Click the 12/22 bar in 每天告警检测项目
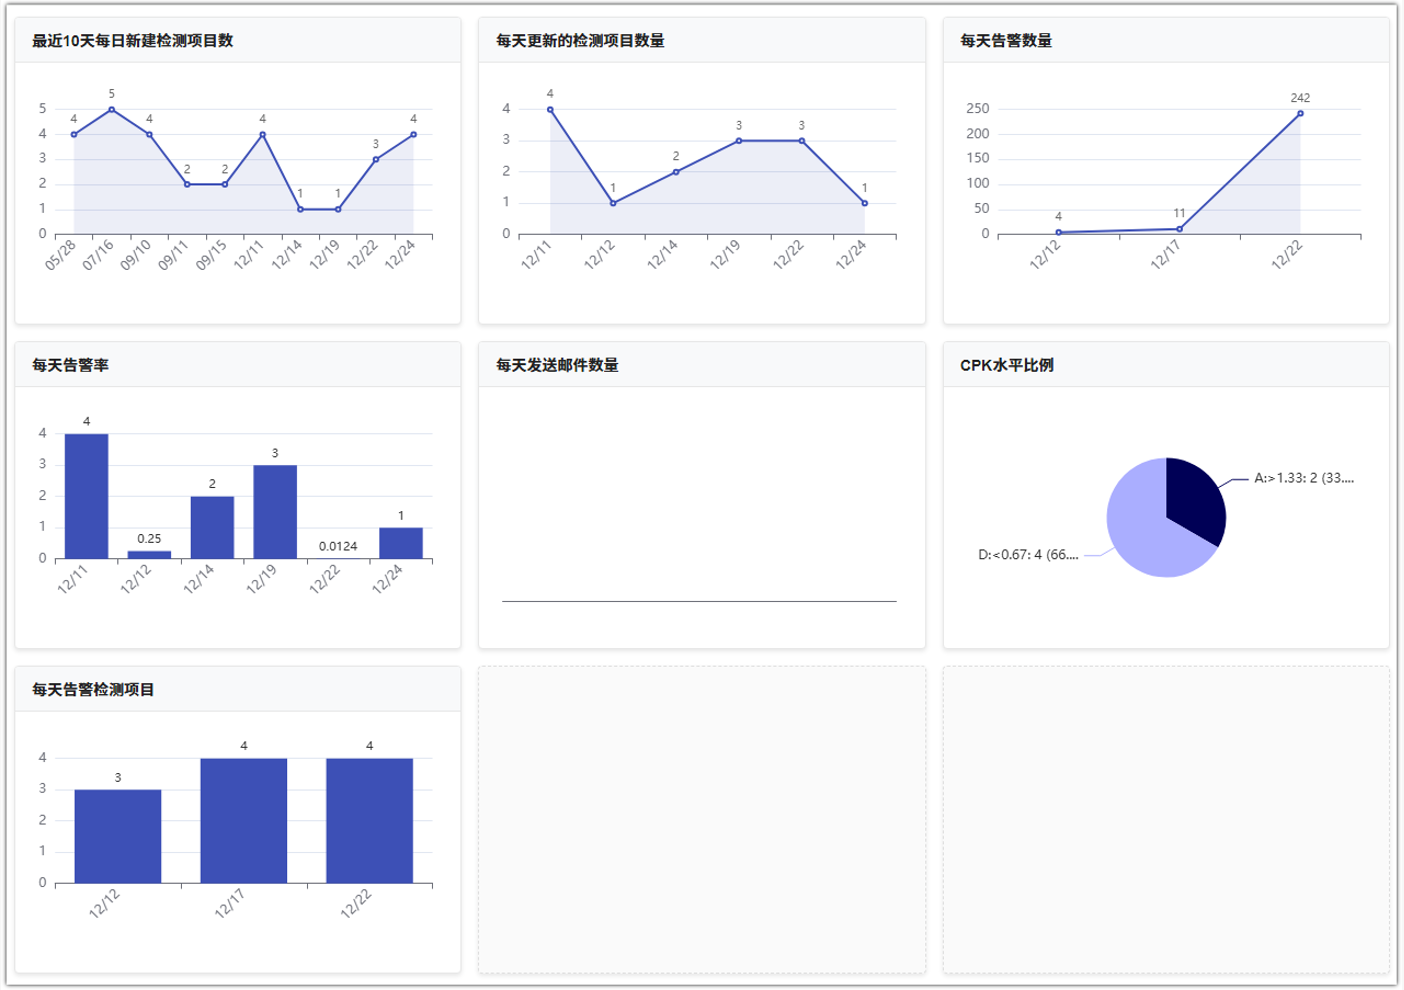 (x=369, y=820)
